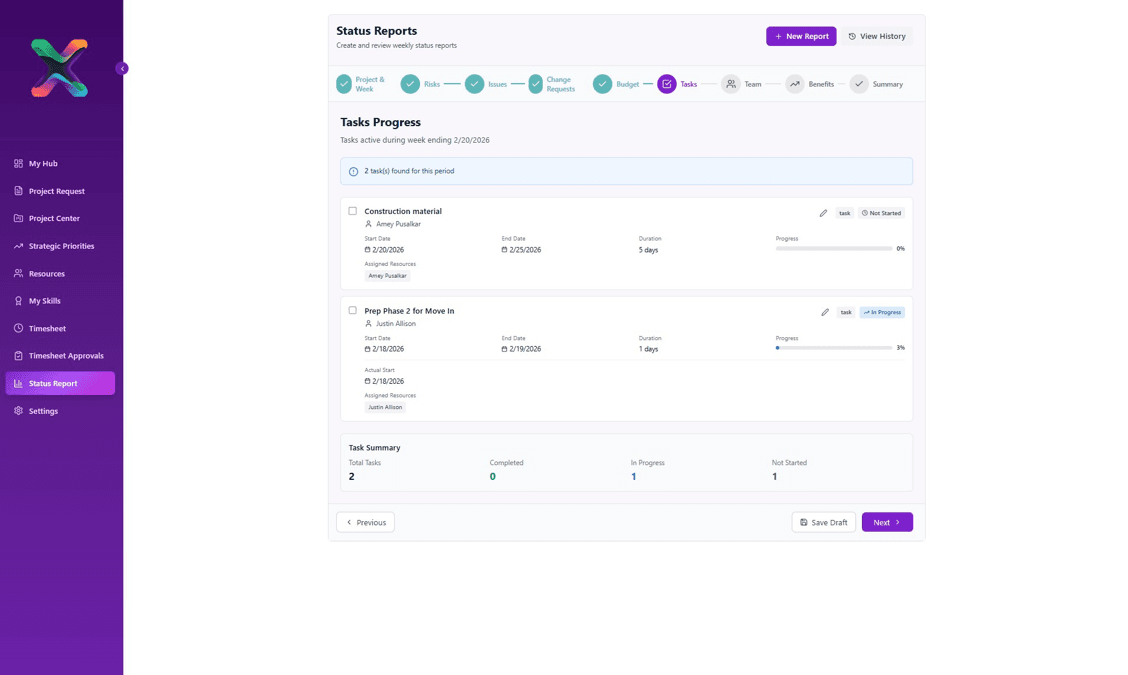Select the Summary step
Viewport: 1128px width, 675px height.
pos(858,84)
